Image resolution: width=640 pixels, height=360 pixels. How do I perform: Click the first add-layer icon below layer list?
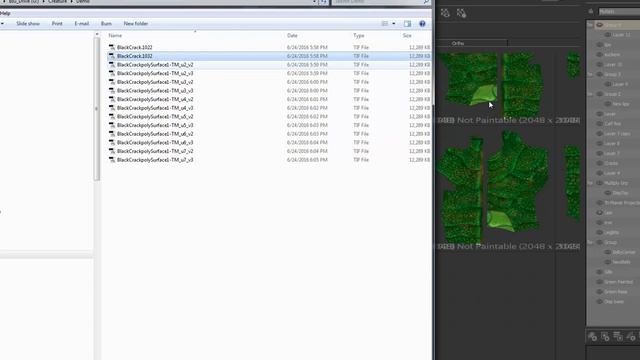coord(592,336)
